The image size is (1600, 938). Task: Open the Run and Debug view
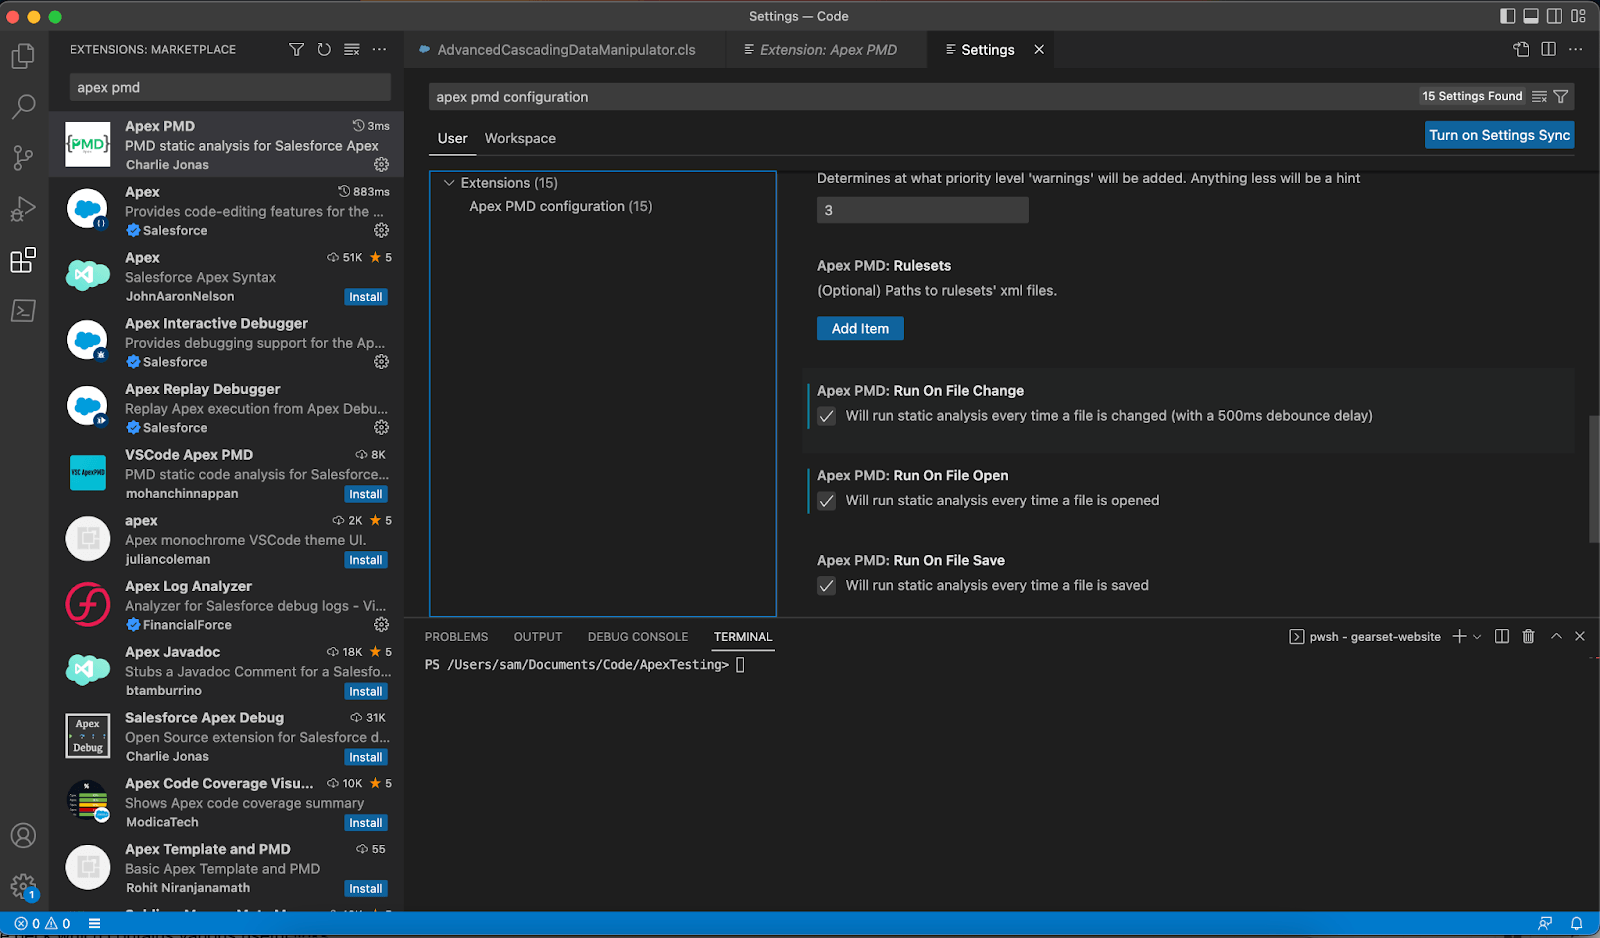click(23, 209)
